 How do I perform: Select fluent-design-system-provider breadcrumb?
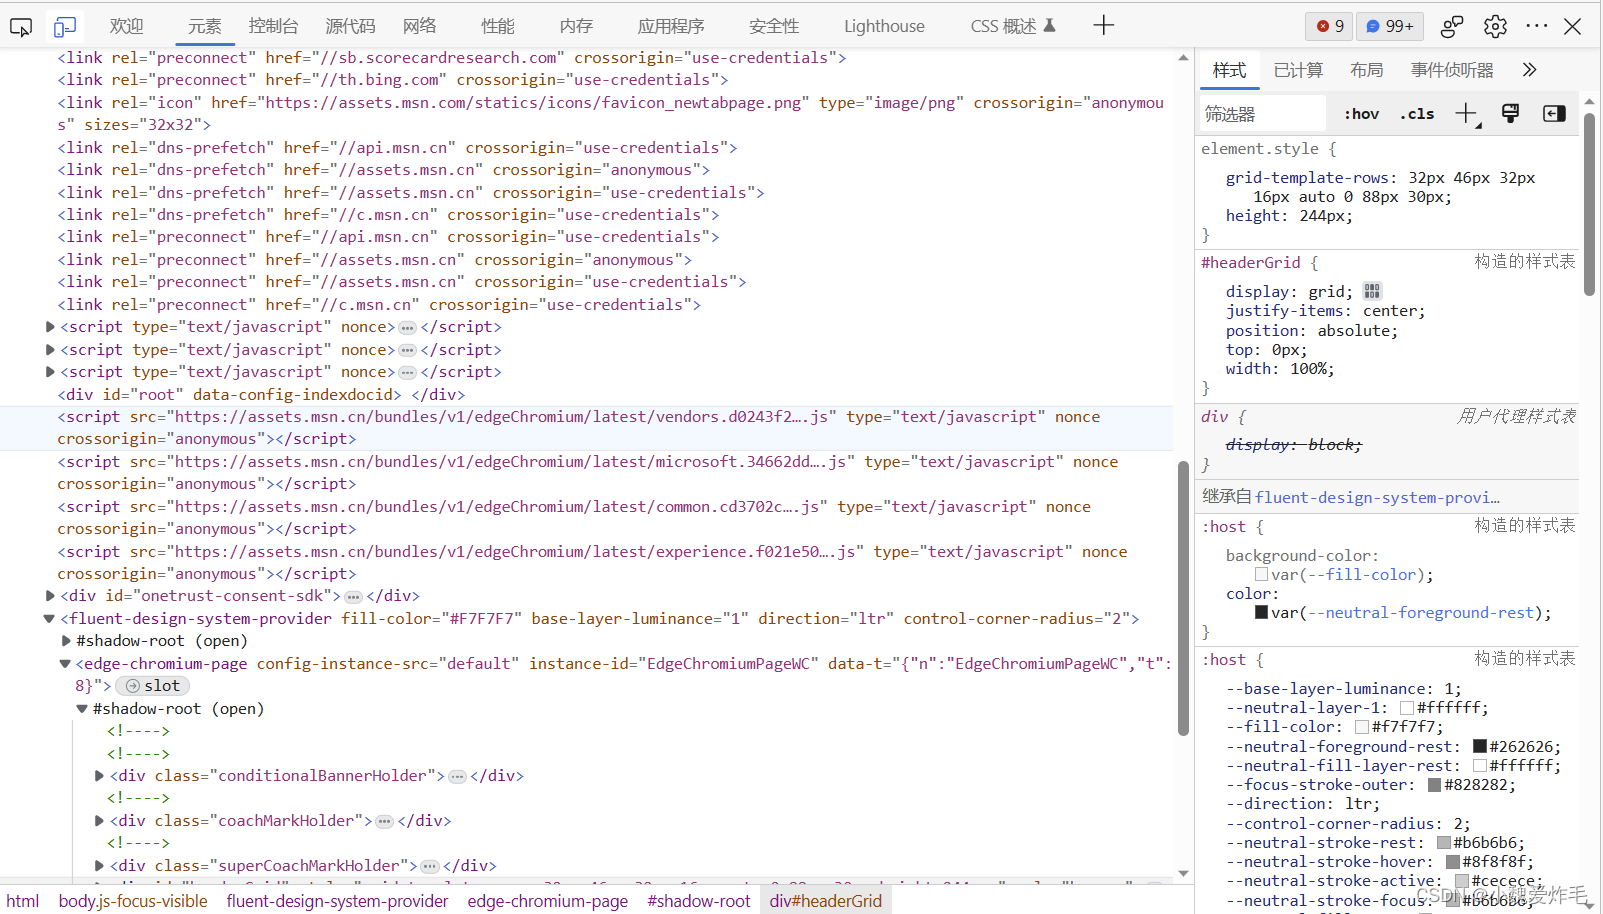[x=337, y=901]
